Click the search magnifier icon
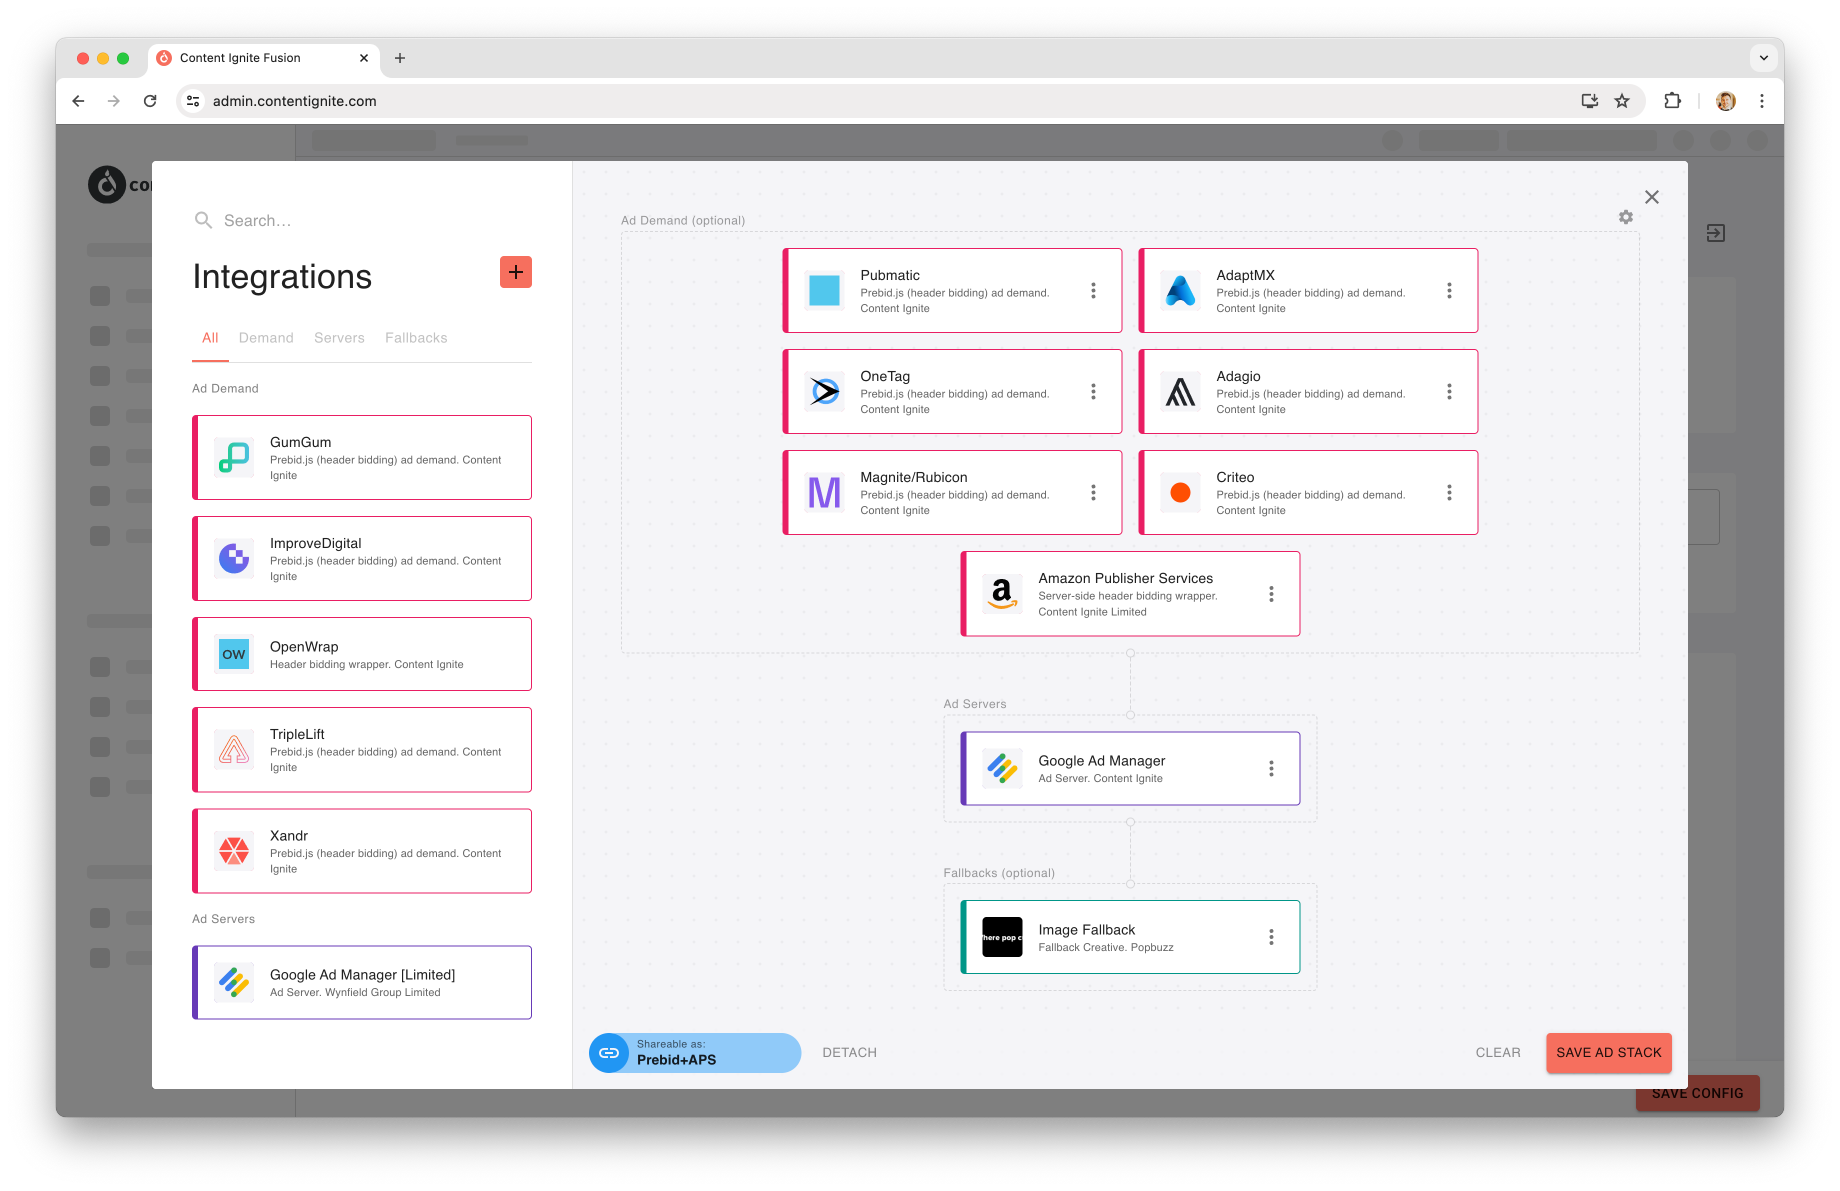The width and height of the screenshot is (1840, 1191). tap(203, 220)
